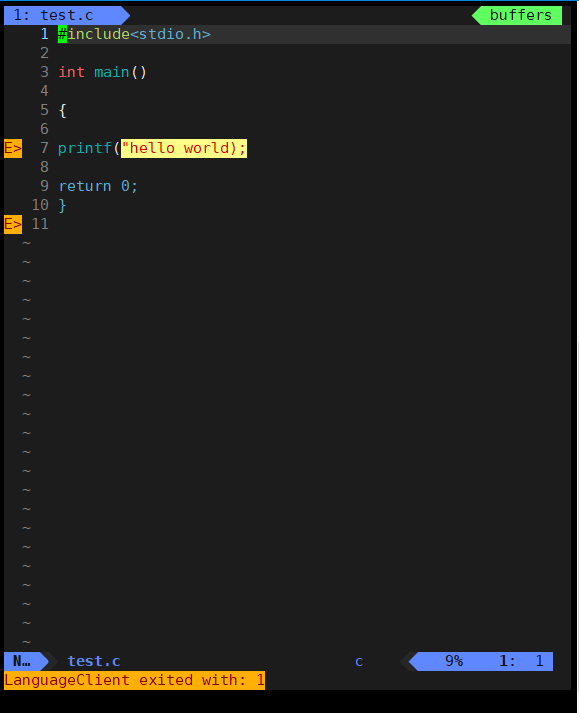The height and width of the screenshot is (713, 579).
Task: Click line number 4 in gutter
Action: (x=44, y=91)
